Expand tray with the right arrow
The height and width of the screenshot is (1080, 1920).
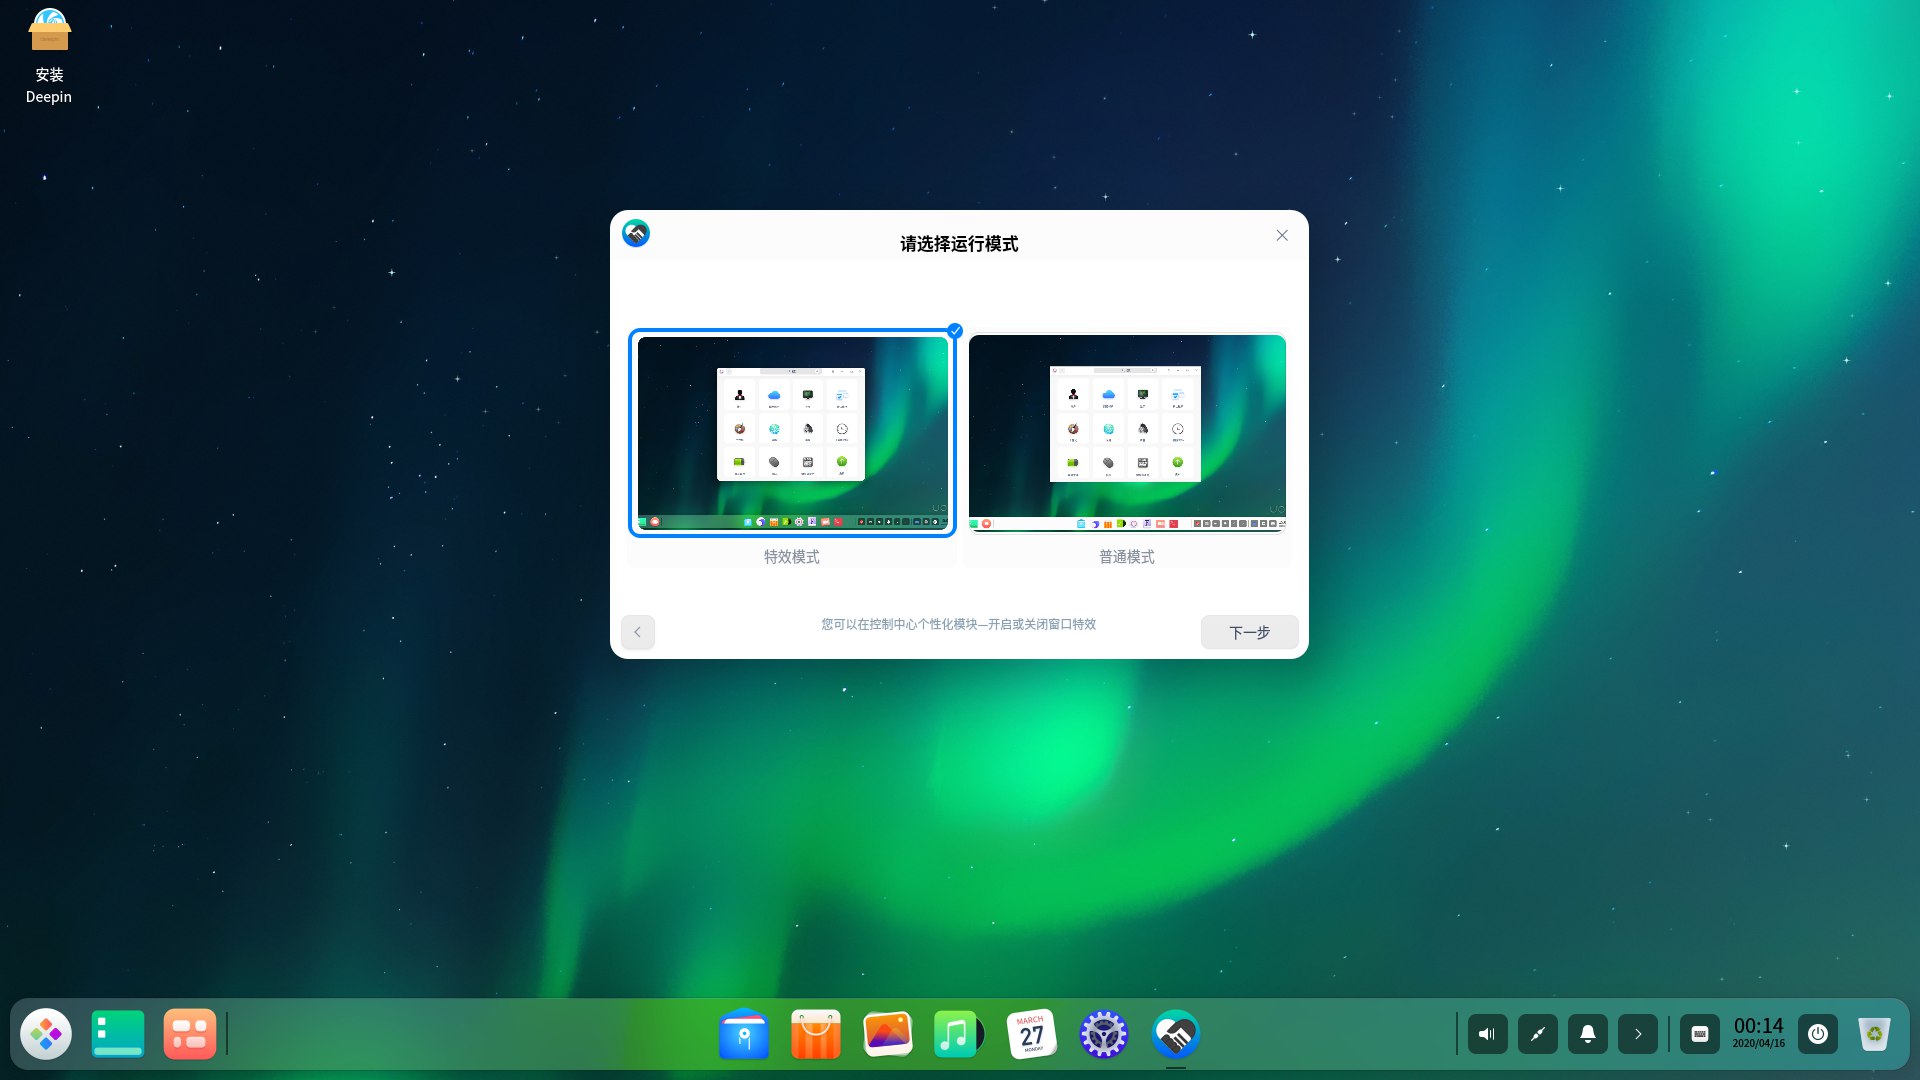[1638, 1034]
